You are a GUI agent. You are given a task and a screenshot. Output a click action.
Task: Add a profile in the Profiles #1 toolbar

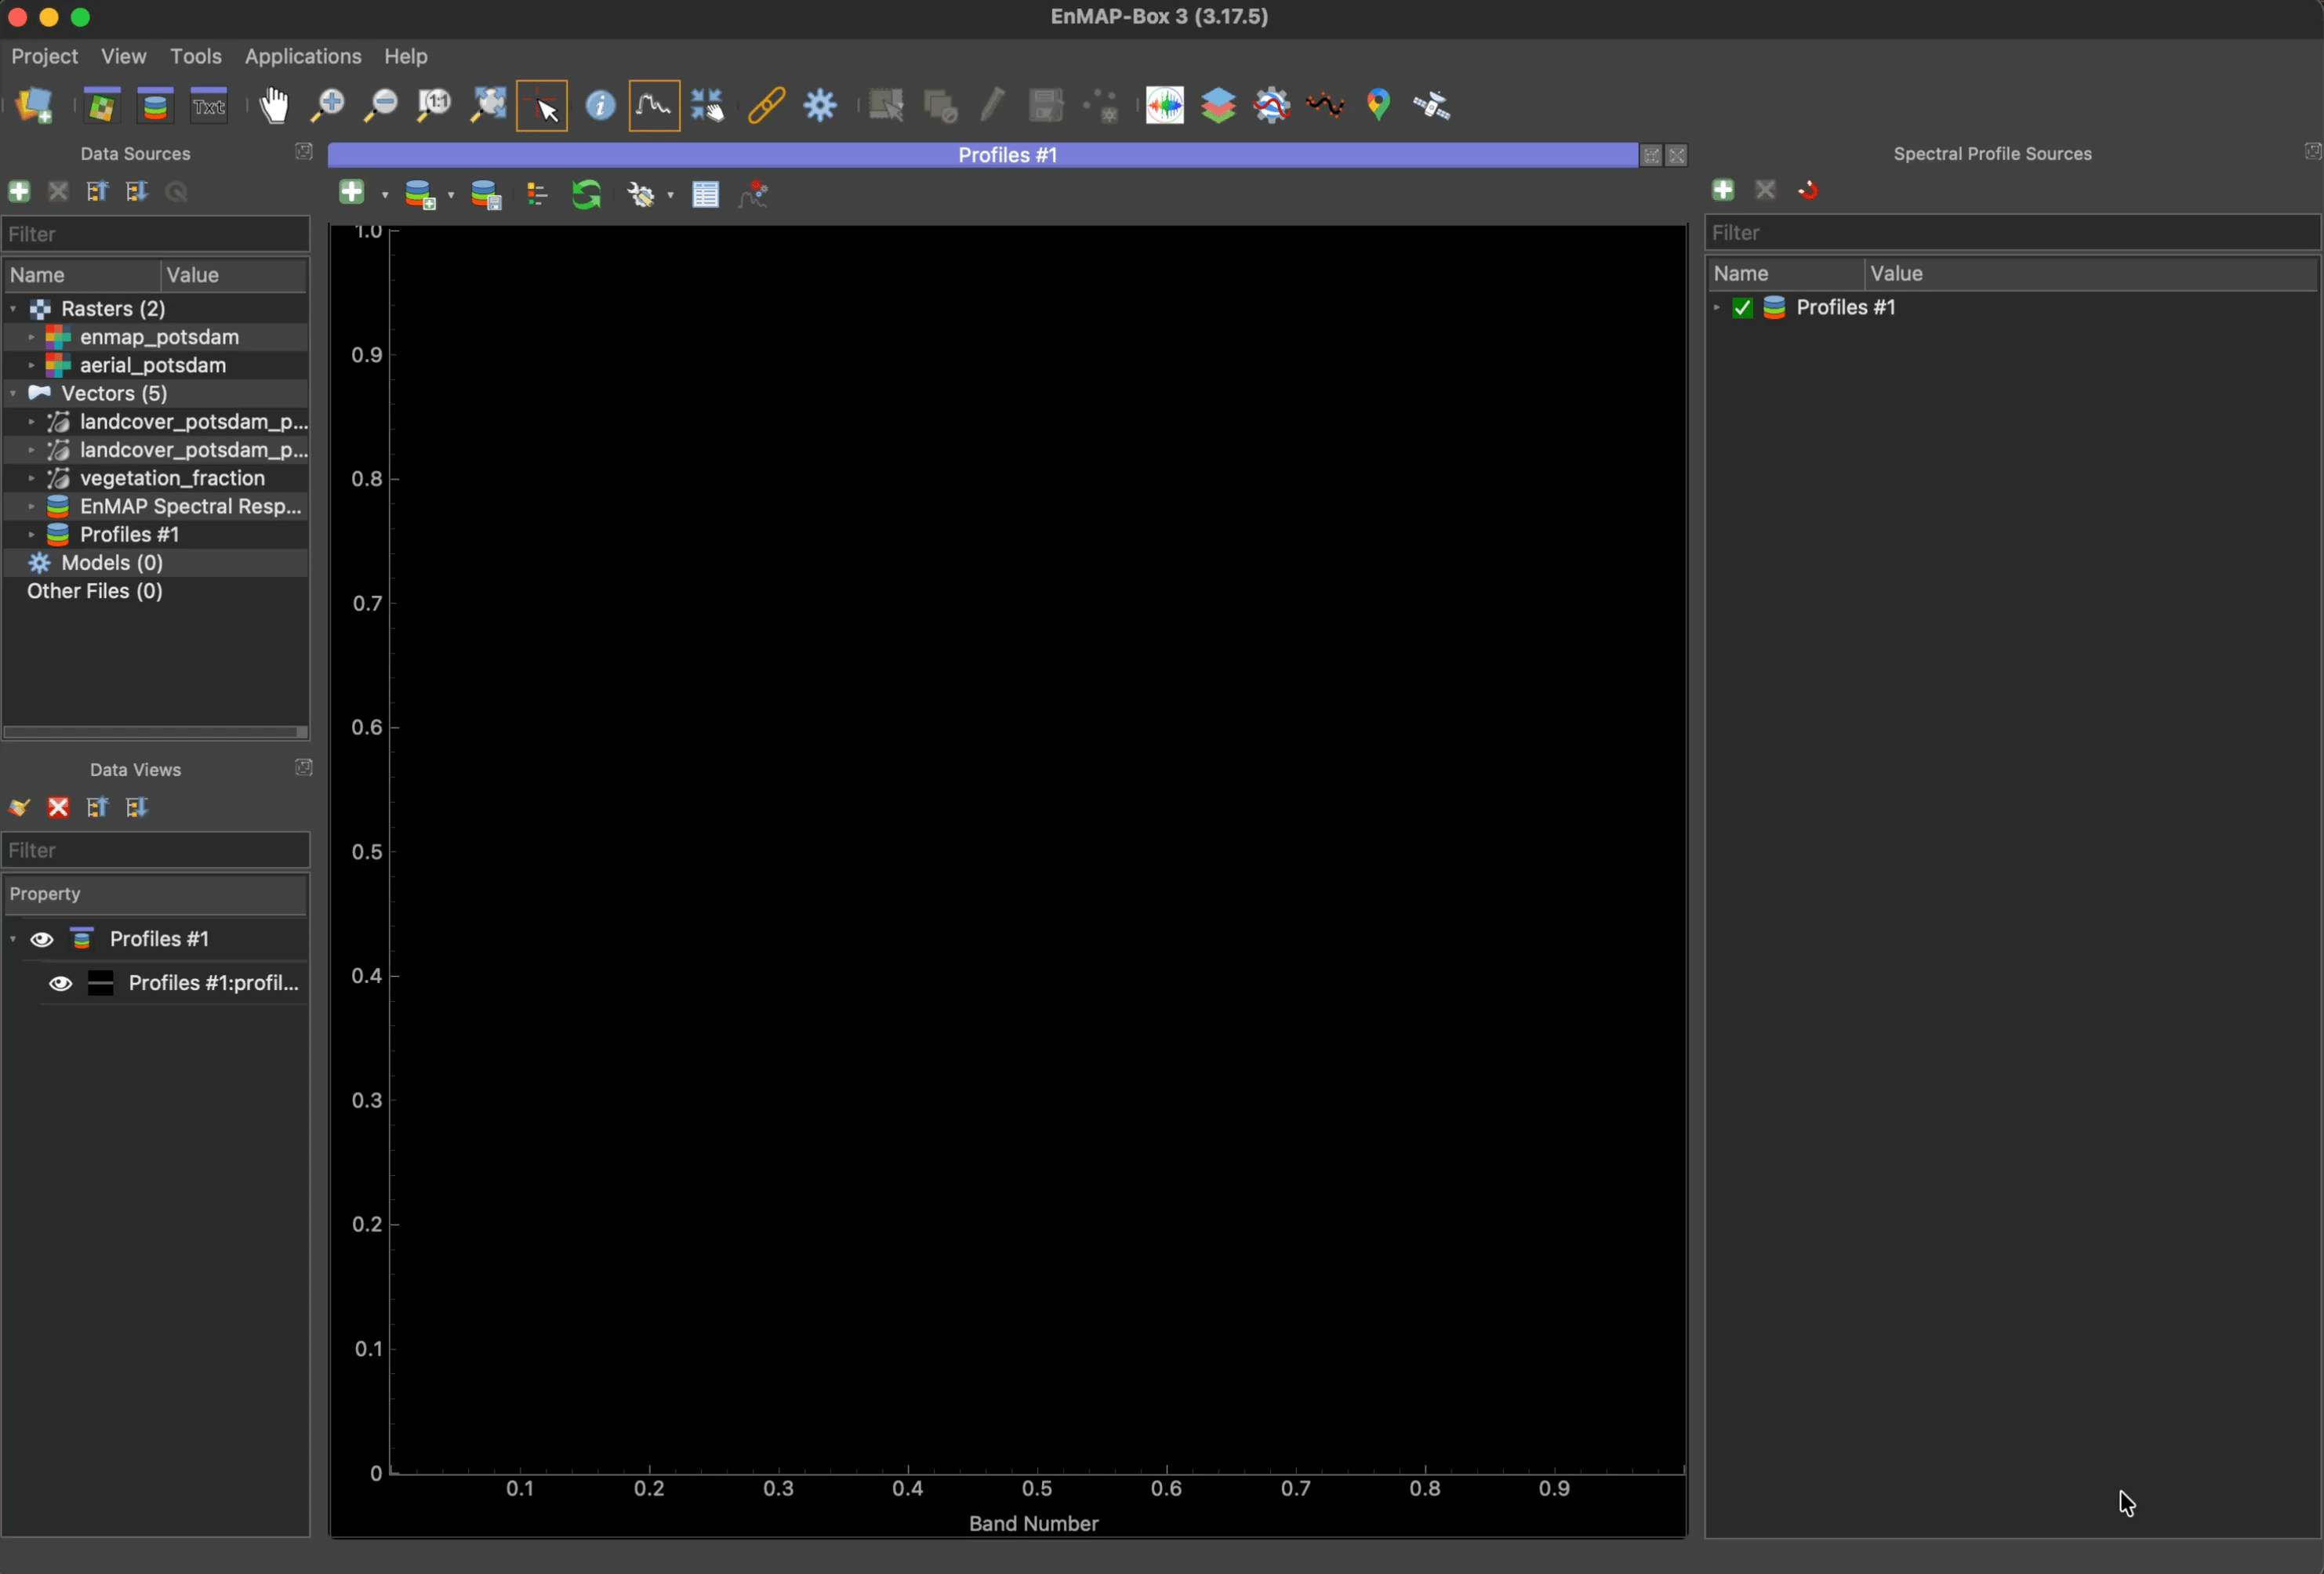(351, 193)
